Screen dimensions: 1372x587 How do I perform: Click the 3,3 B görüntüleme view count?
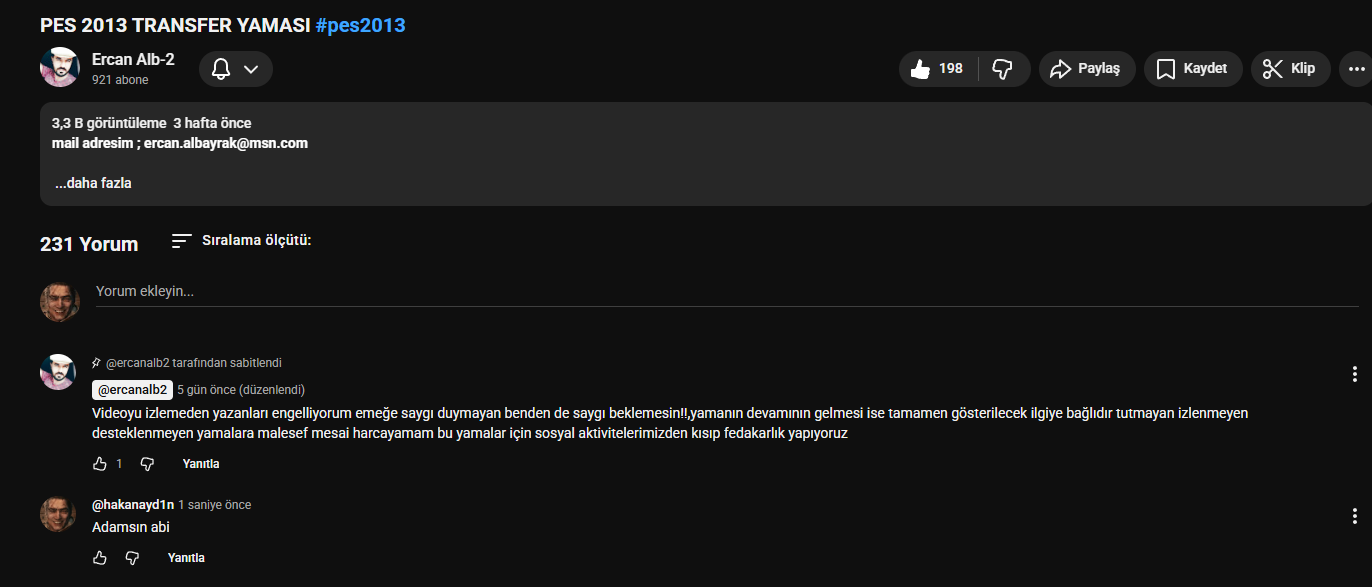tap(109, 123)
